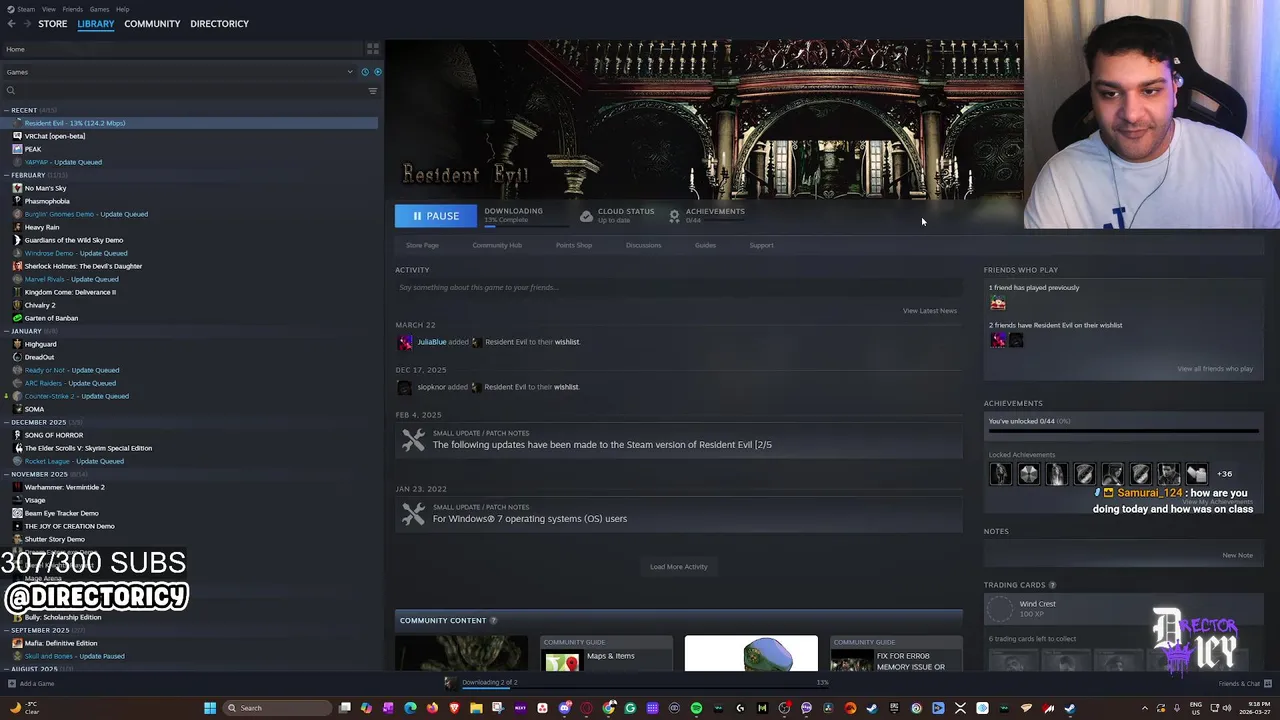Image resolution: width=1280 pixels, height=720 pixels.
Task: Open the Community Hub link
Action: click(x=497, y=245)
